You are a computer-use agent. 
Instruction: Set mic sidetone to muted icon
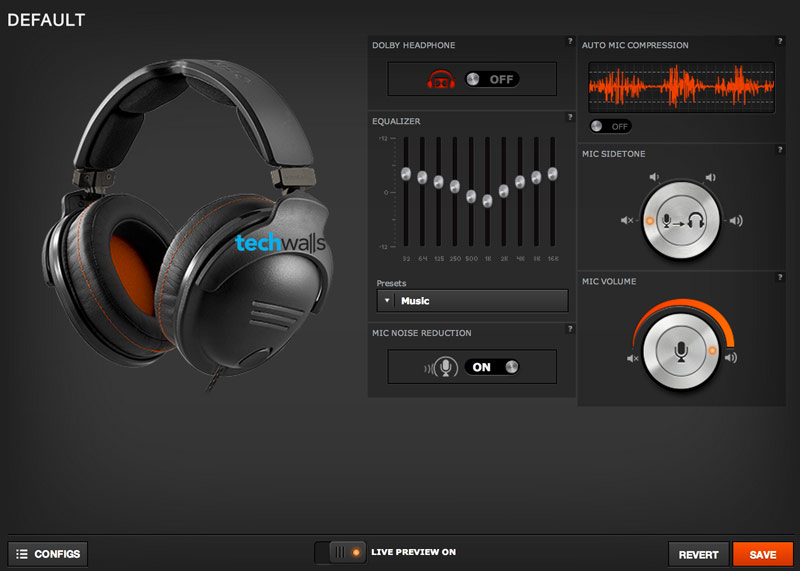click(627, 220)
